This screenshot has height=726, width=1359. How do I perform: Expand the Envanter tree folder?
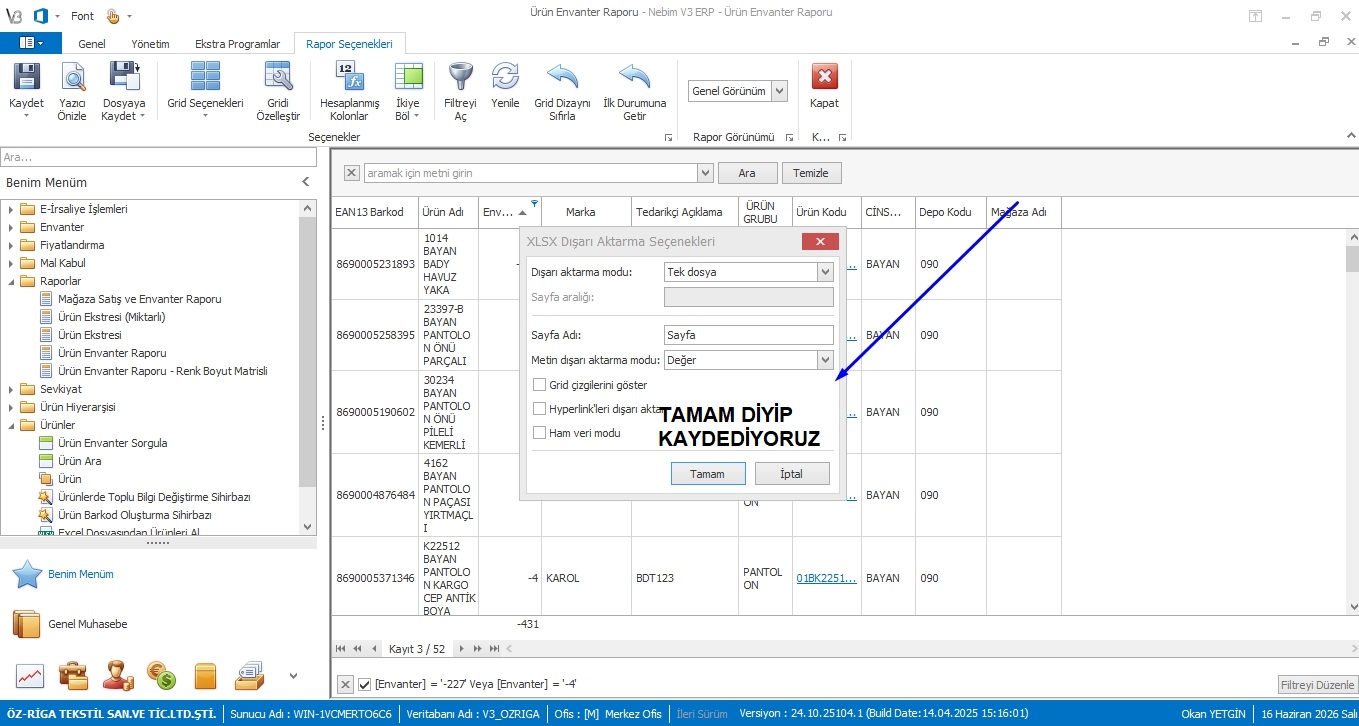coord(10,227)
